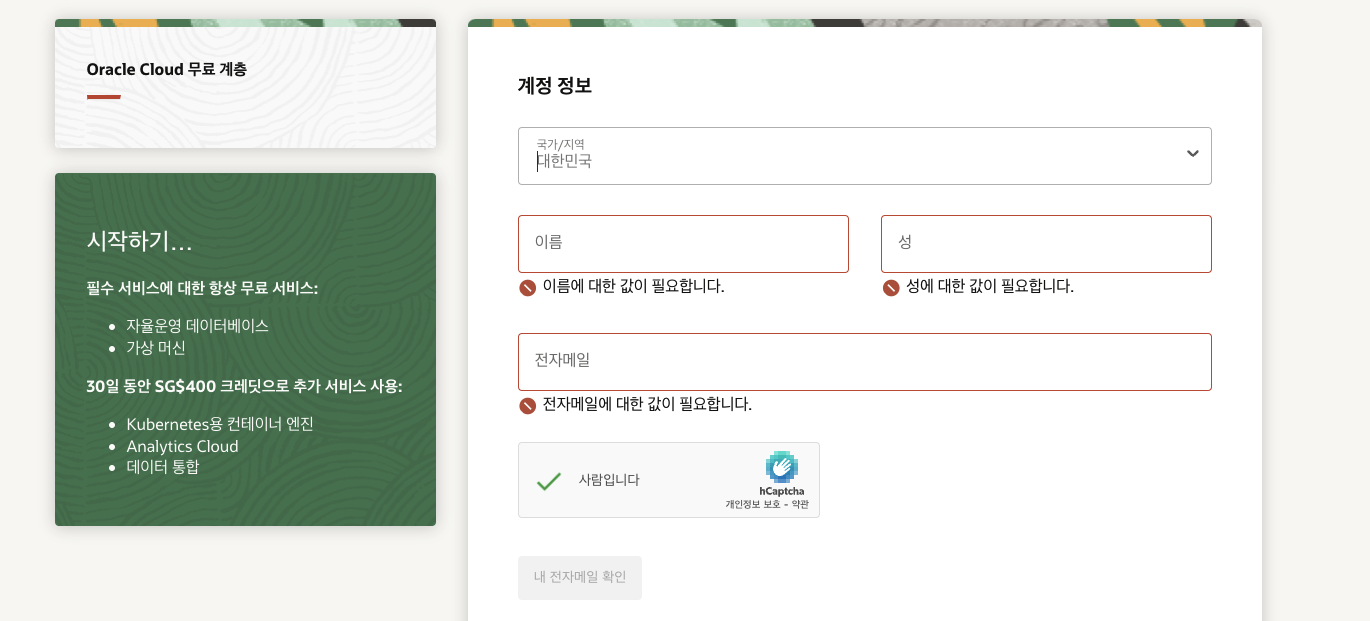Click the hCaptcha hand logo

click(782, 467)
